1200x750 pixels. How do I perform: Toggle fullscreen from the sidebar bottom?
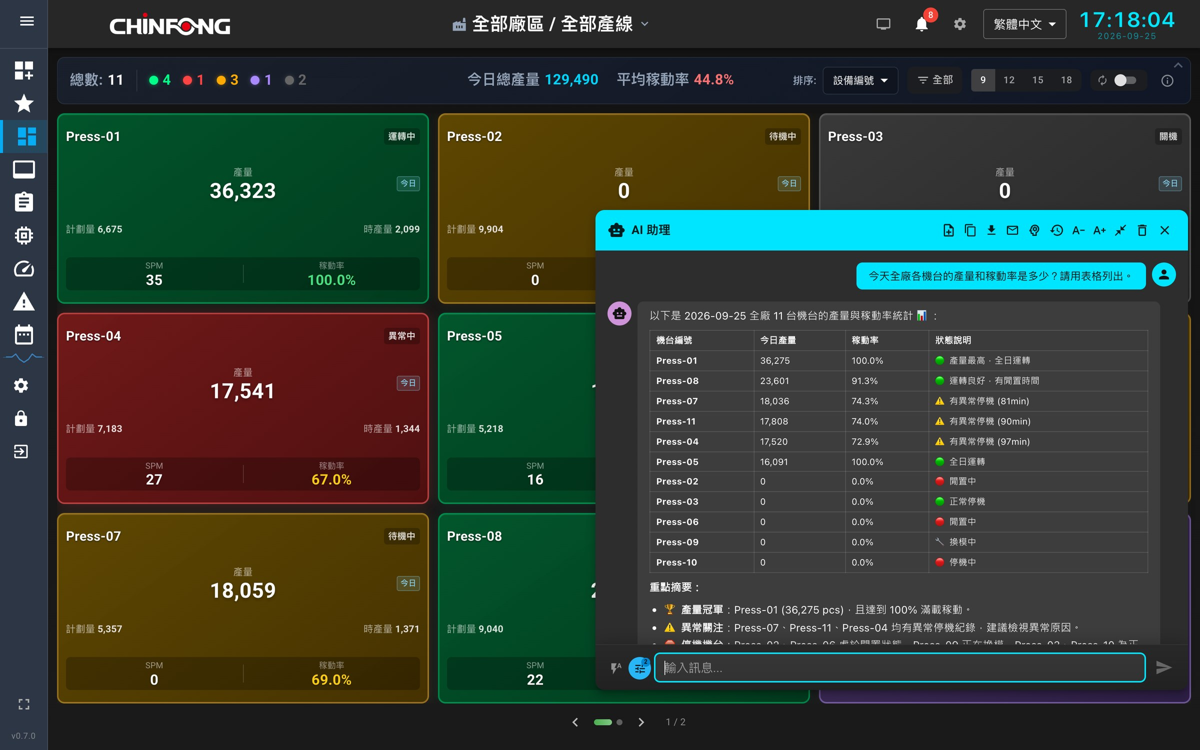24,705
